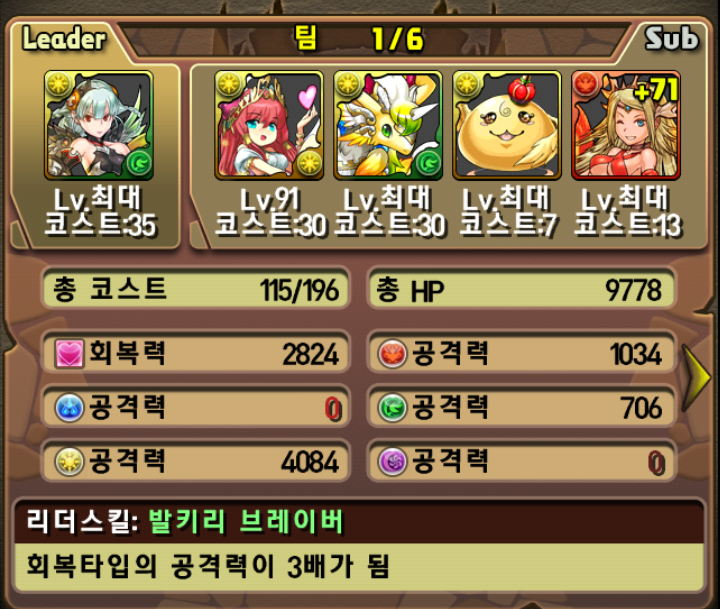The height and width of the screenshot is (609, 720).
Task: Click the 총 HP 9778 bar
Action: click(x=522, y=289)
